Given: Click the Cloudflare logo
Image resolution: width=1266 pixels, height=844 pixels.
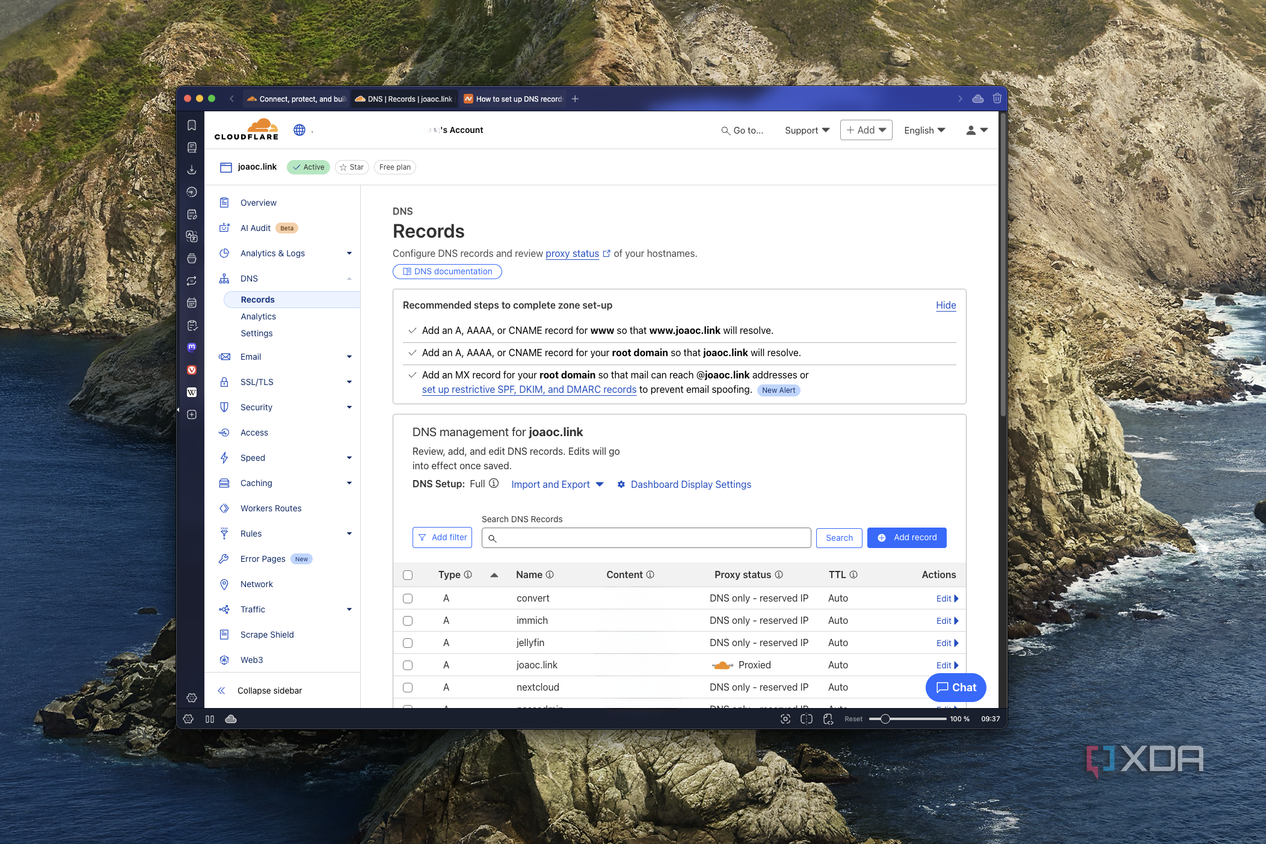Looking at the screenshot, I should click(x=246, y=130).
